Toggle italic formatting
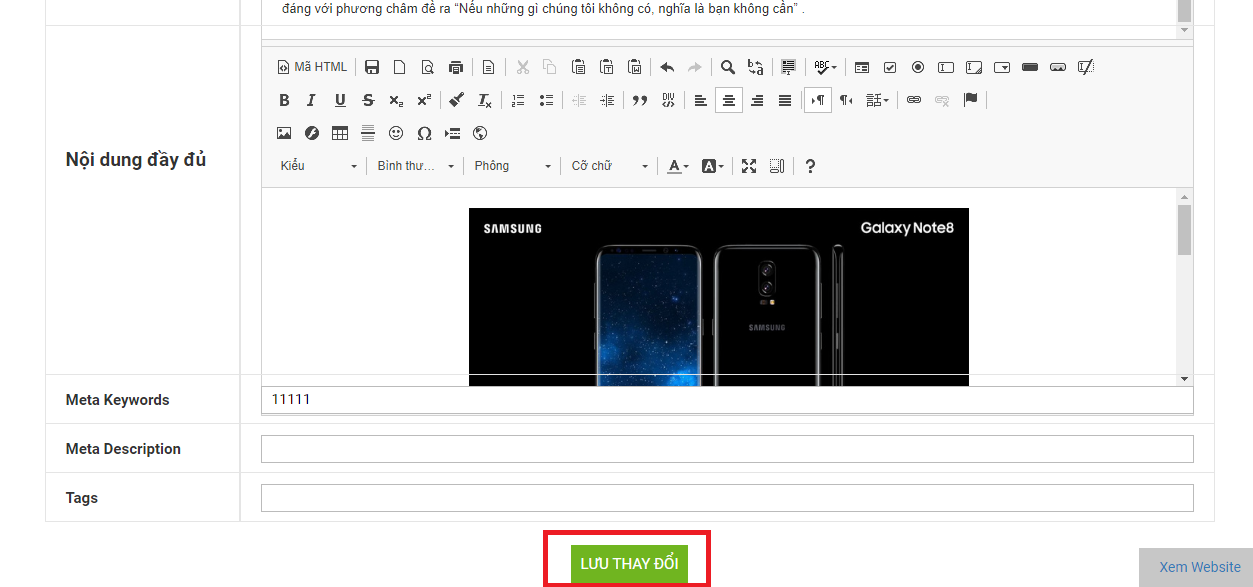Screen dimensions: 1253x587 point(312,100)
